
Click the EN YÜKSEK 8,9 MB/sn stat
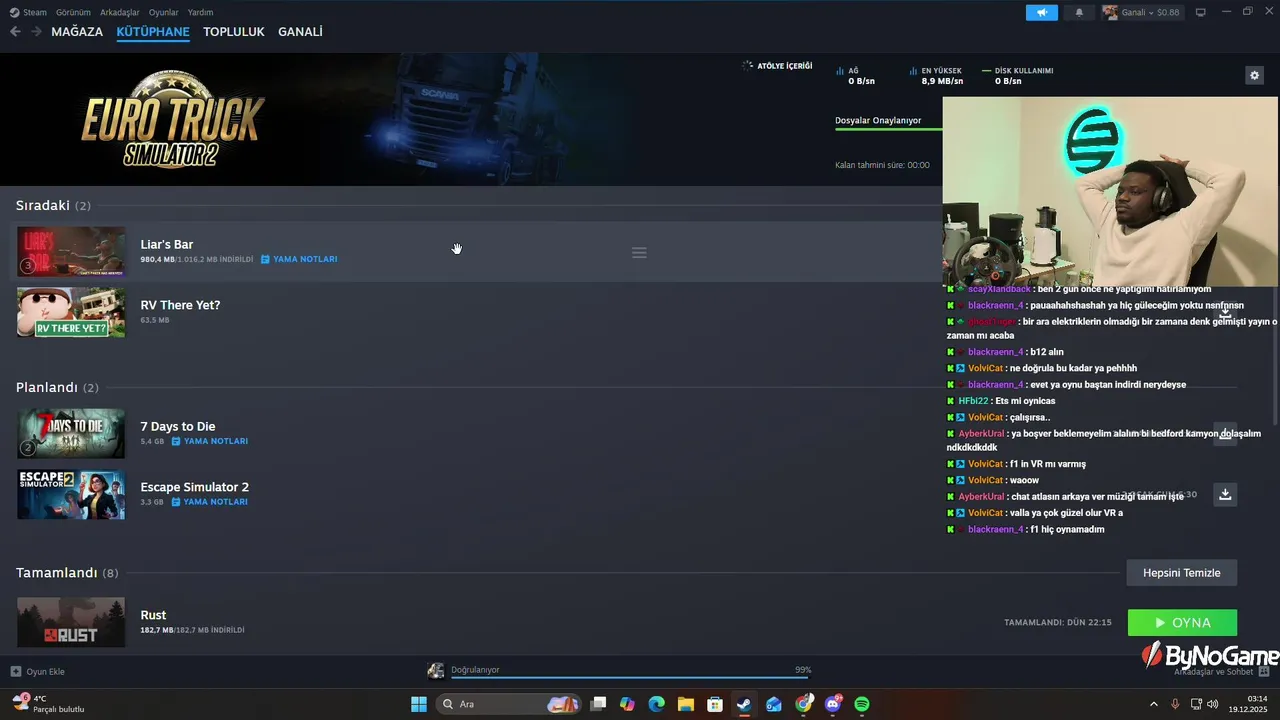(937, 76)
